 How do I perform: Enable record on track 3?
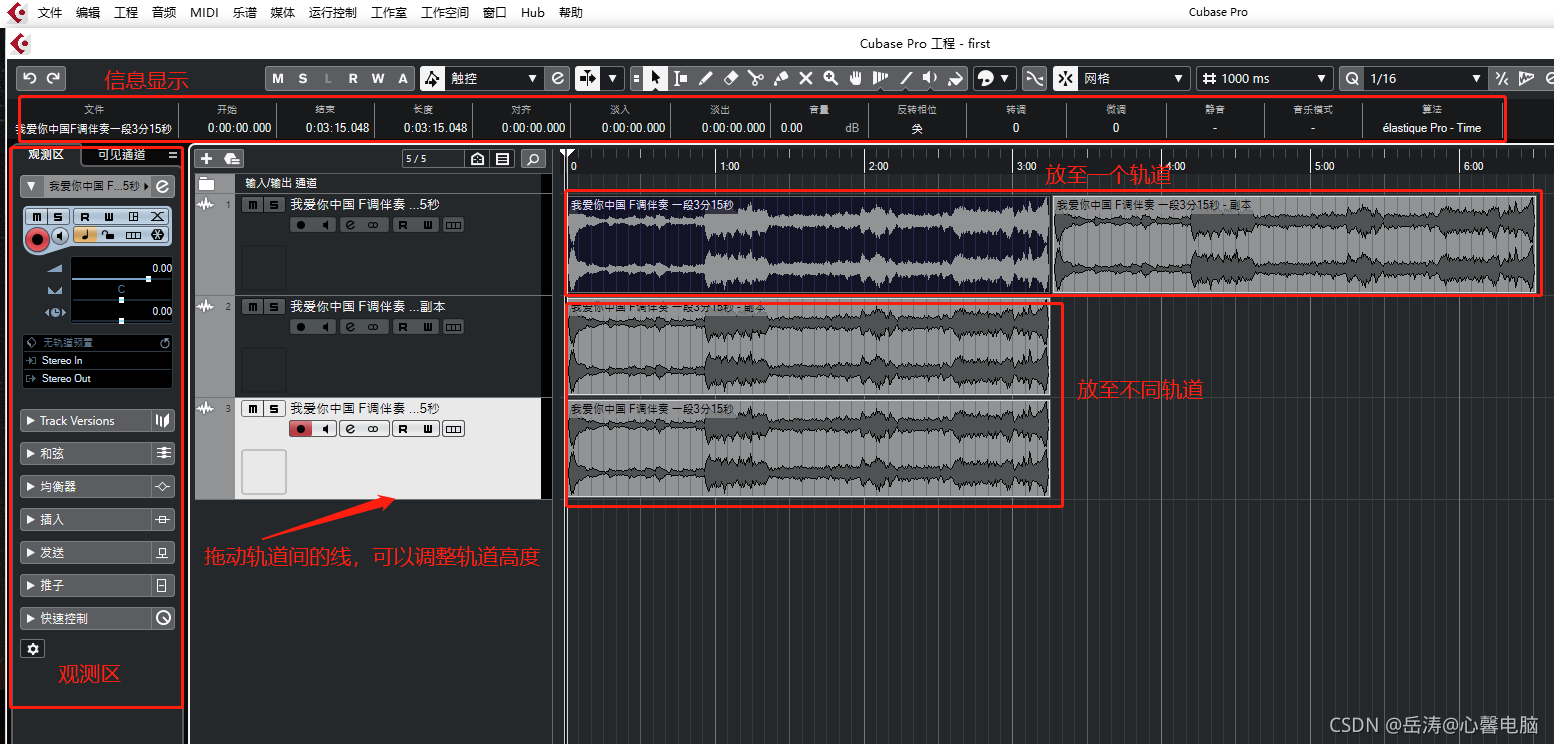(300, 429)
